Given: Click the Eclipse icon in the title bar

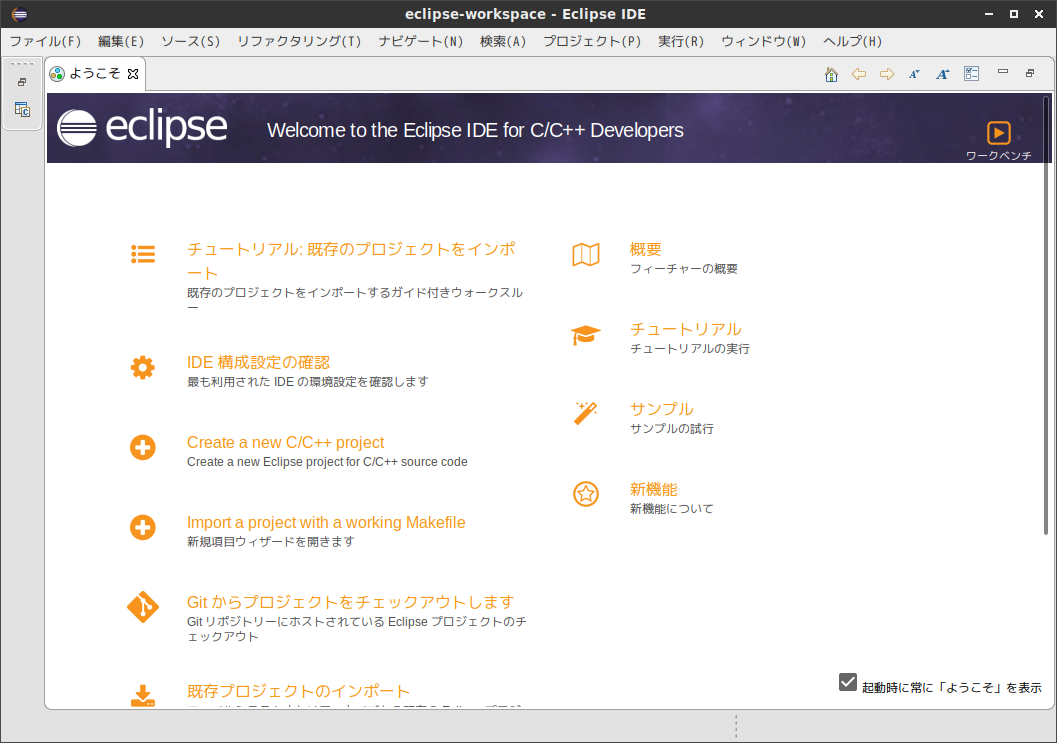Looking at the screenshot, I should (x=20, y=13).
